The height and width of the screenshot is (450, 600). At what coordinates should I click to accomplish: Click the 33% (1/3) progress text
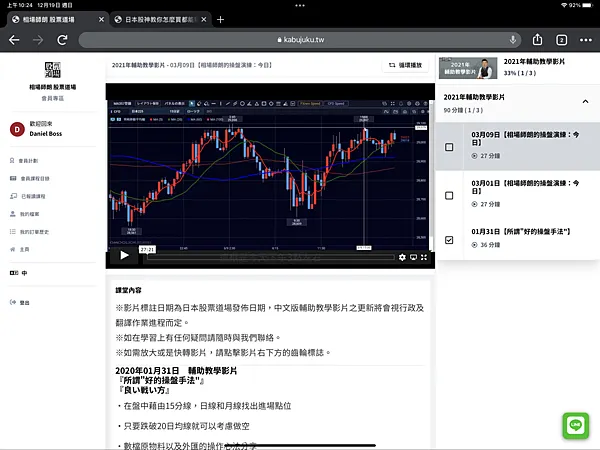point(520,73)
